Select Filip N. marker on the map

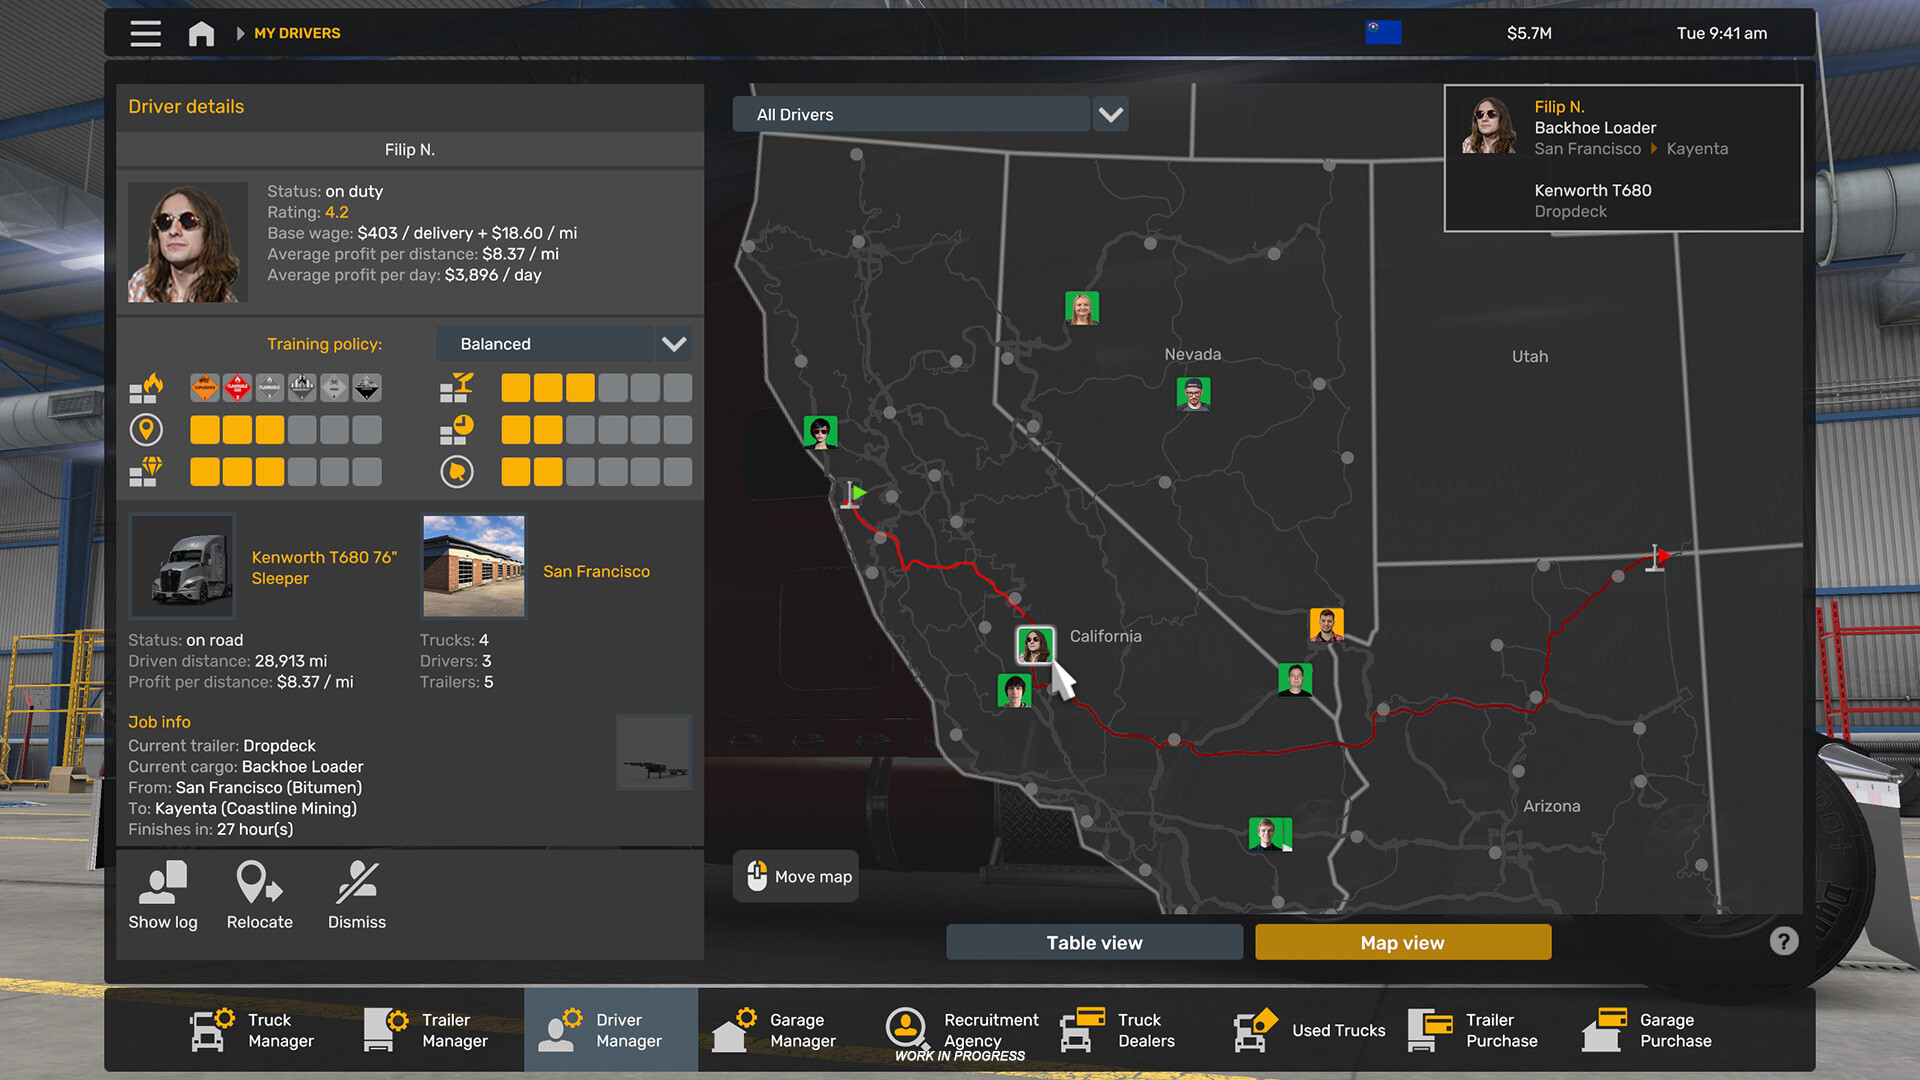click(x=1034, y=645)
